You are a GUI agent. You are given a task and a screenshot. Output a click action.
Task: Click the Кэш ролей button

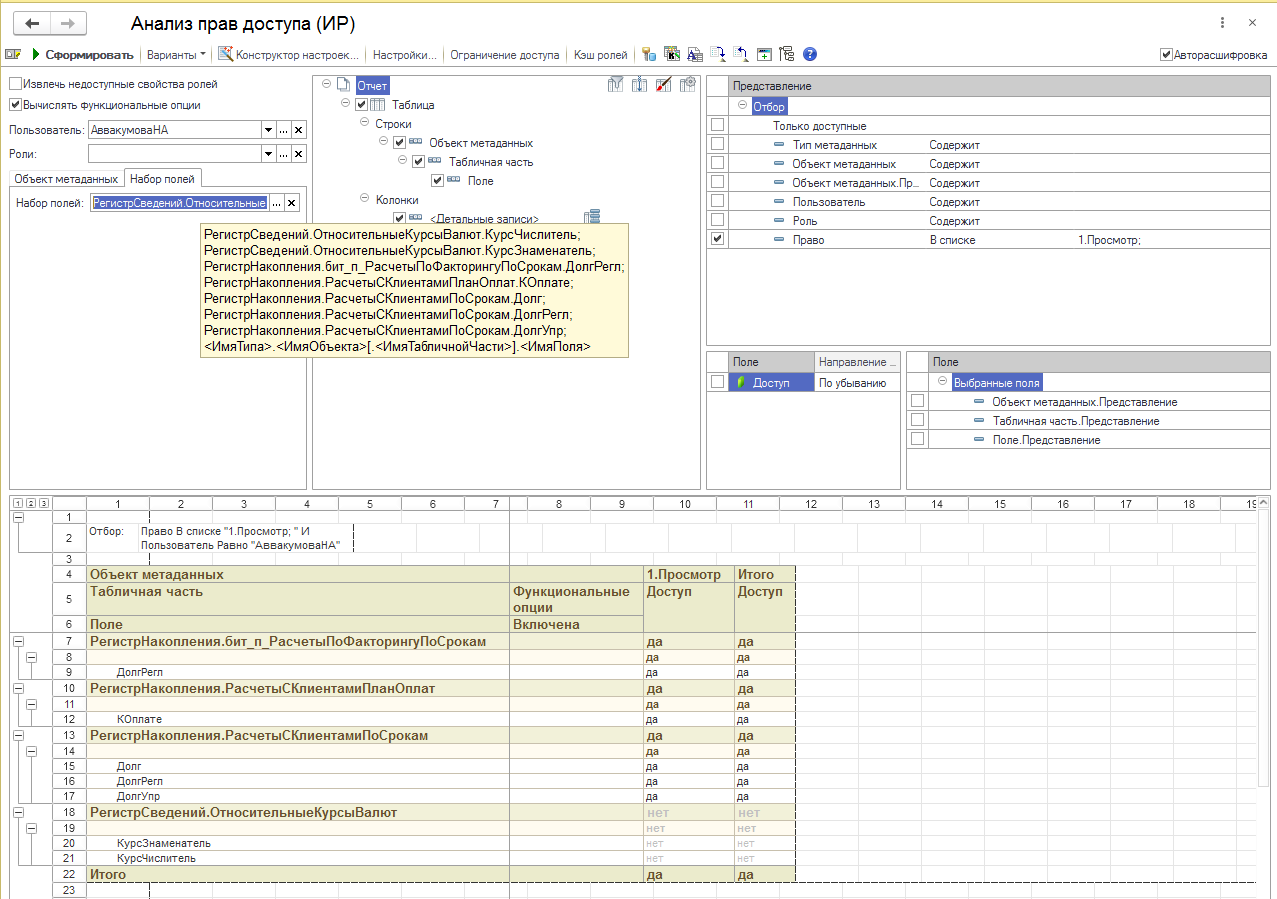click(x=600, y=55)
